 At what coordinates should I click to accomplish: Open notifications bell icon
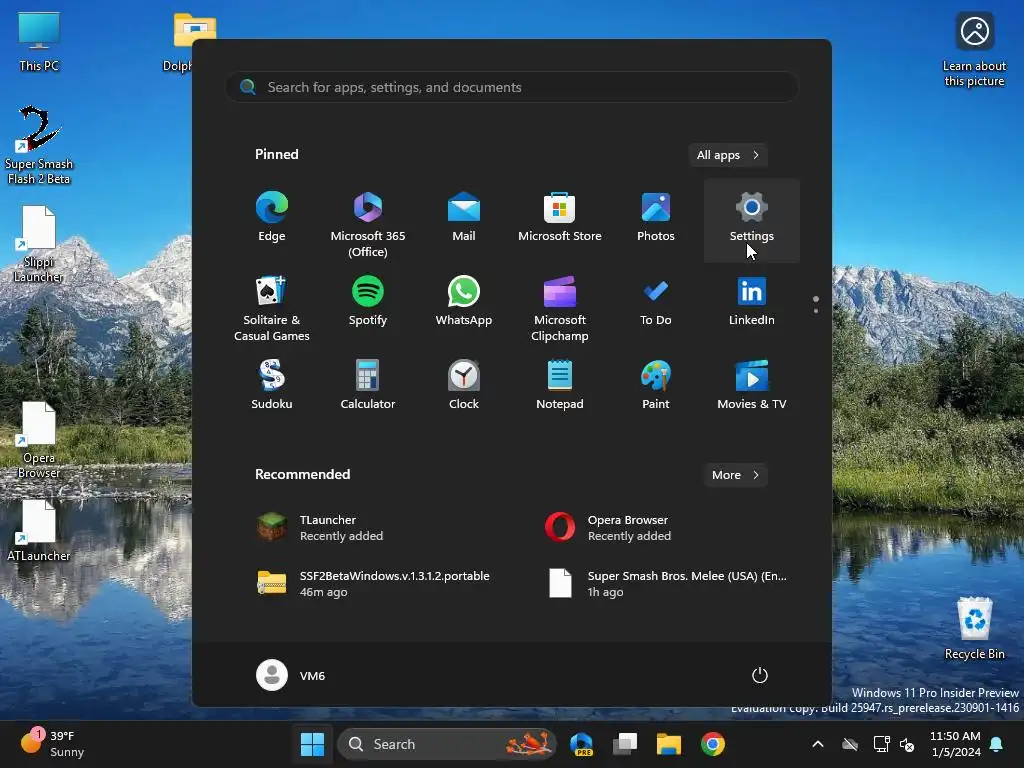pyautogui.click(x=997, y=744)
